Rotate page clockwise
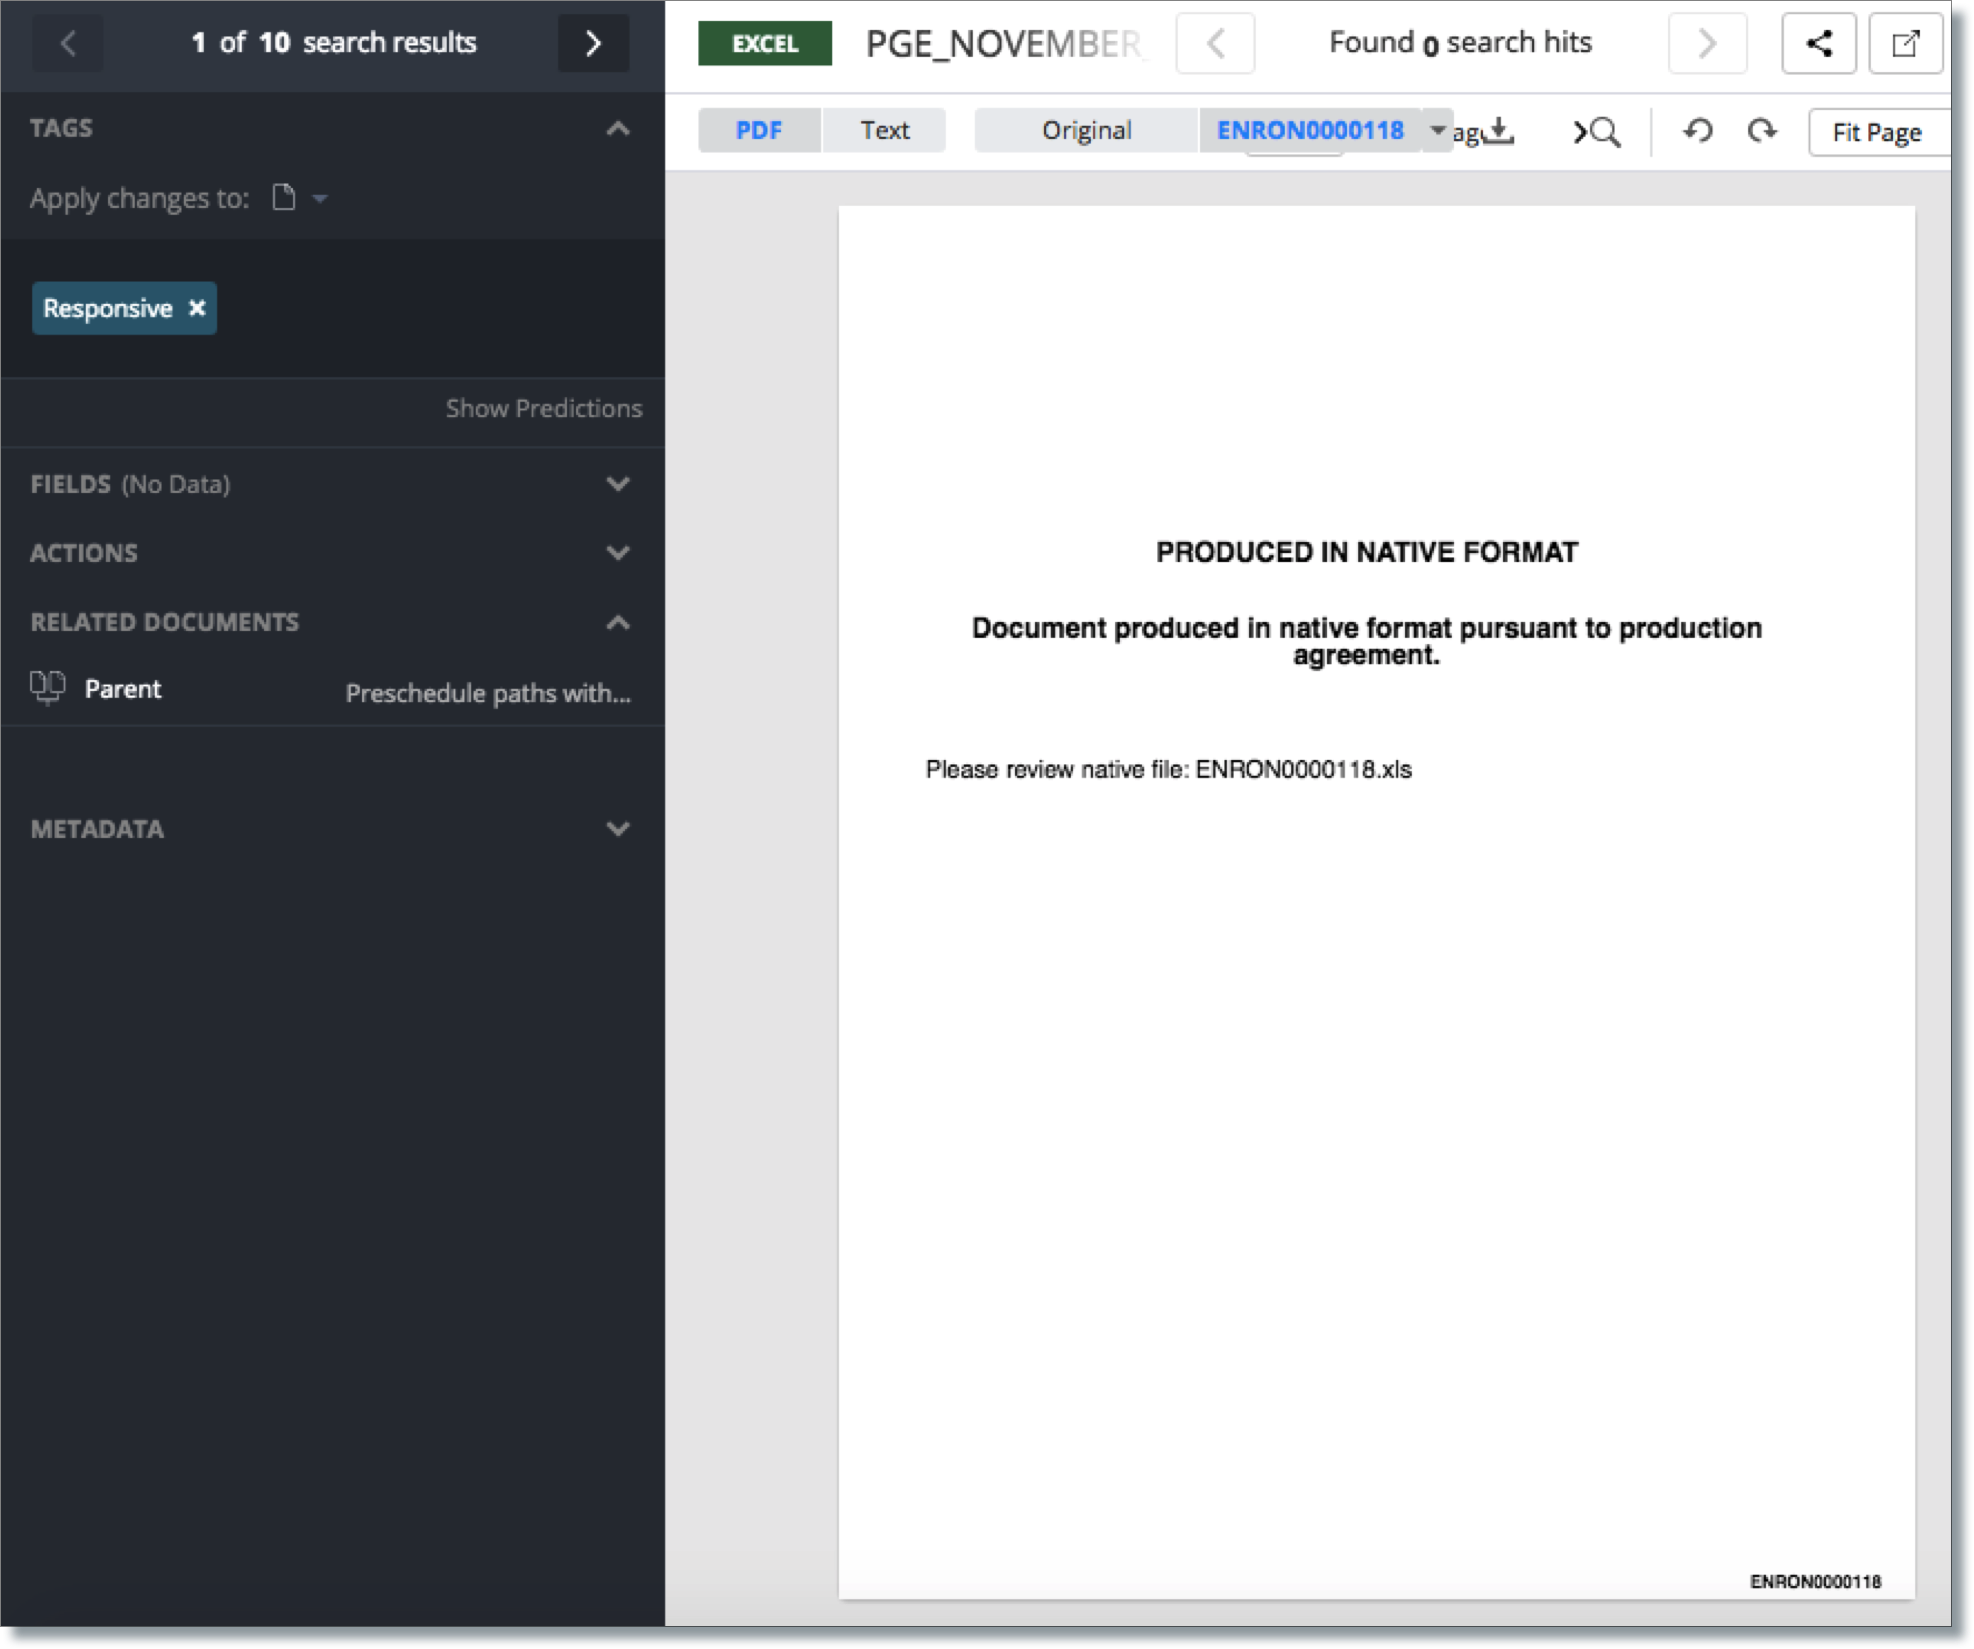 [1762, 130]
